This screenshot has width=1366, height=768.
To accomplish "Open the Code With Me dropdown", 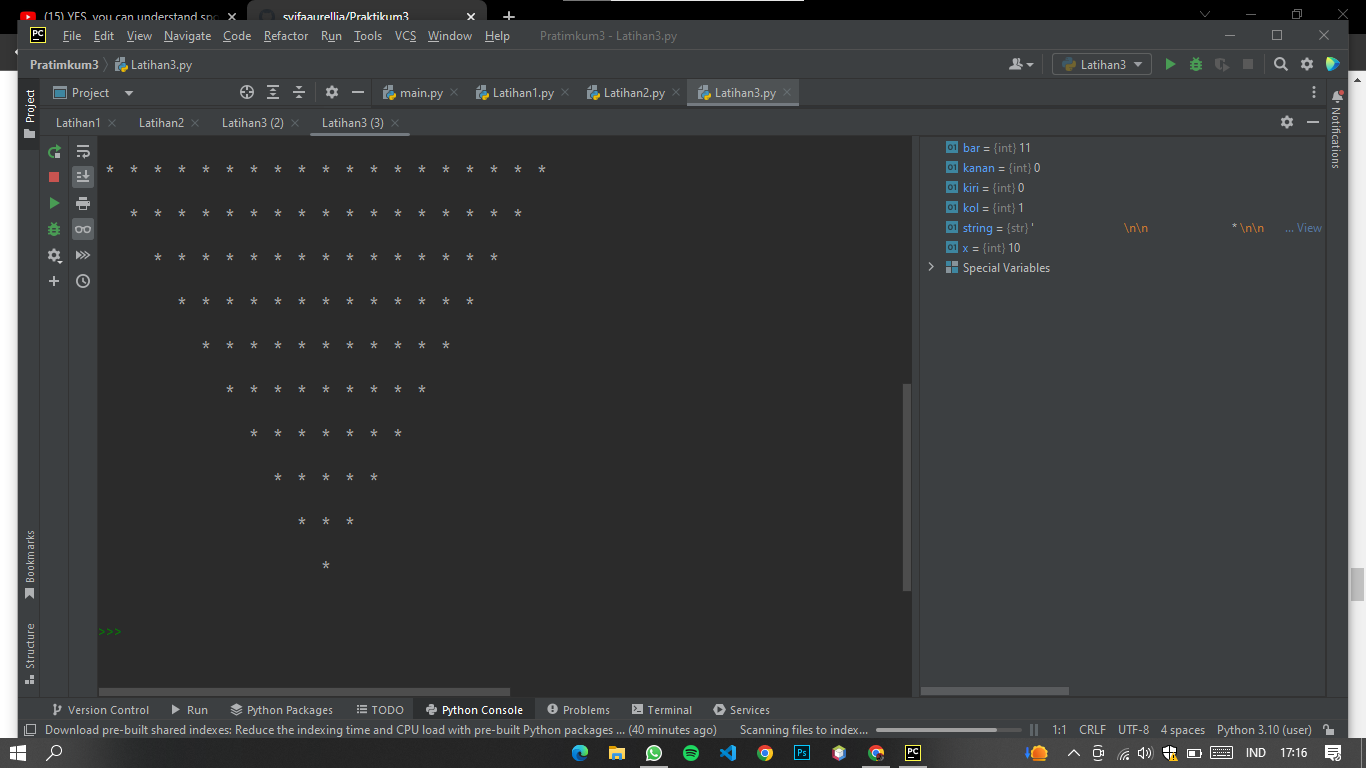I will [x=1021, y=64].
